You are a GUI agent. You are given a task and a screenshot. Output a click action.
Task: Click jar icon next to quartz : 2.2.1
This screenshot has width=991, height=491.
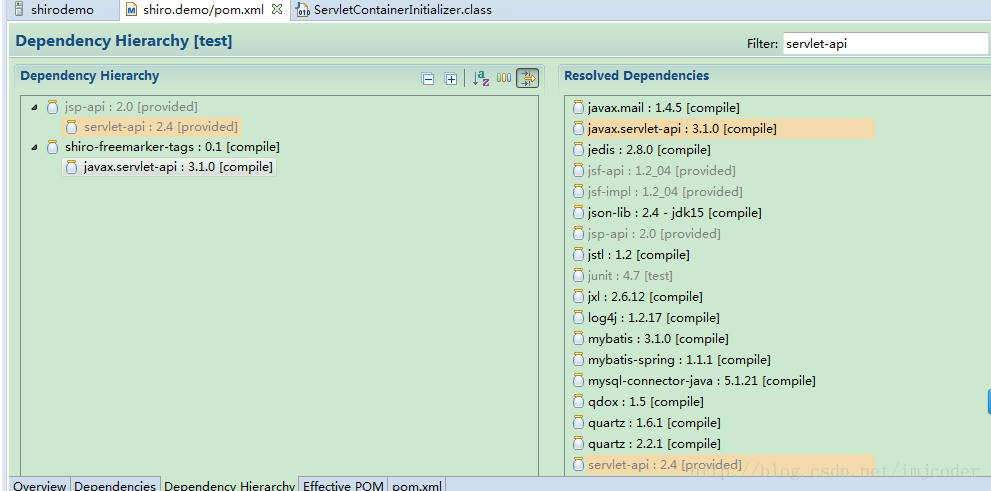[x=578, y=444]
